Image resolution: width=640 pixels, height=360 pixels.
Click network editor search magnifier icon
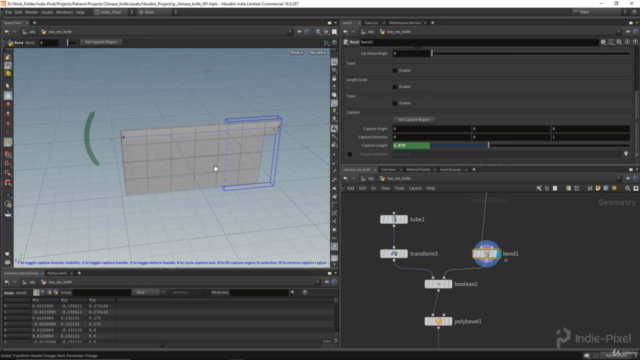point(628,188)
